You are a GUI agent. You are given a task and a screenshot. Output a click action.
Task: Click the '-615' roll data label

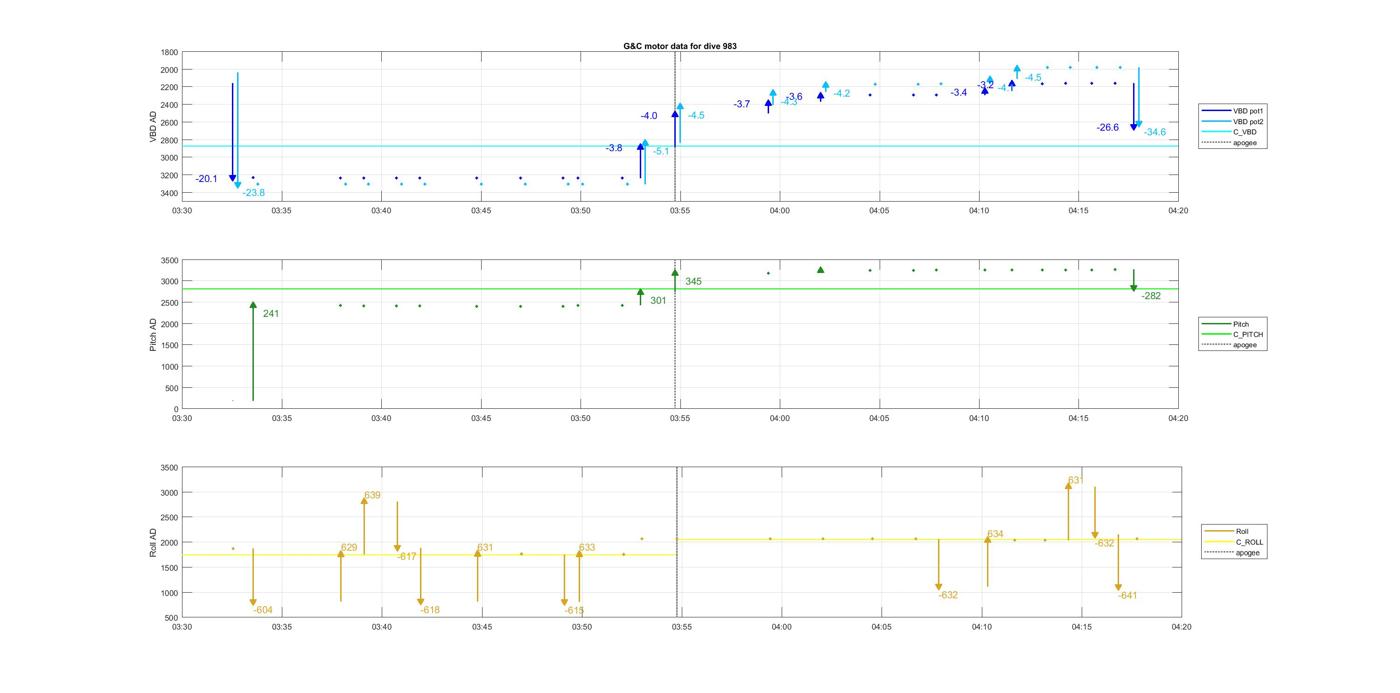point(574,610)
